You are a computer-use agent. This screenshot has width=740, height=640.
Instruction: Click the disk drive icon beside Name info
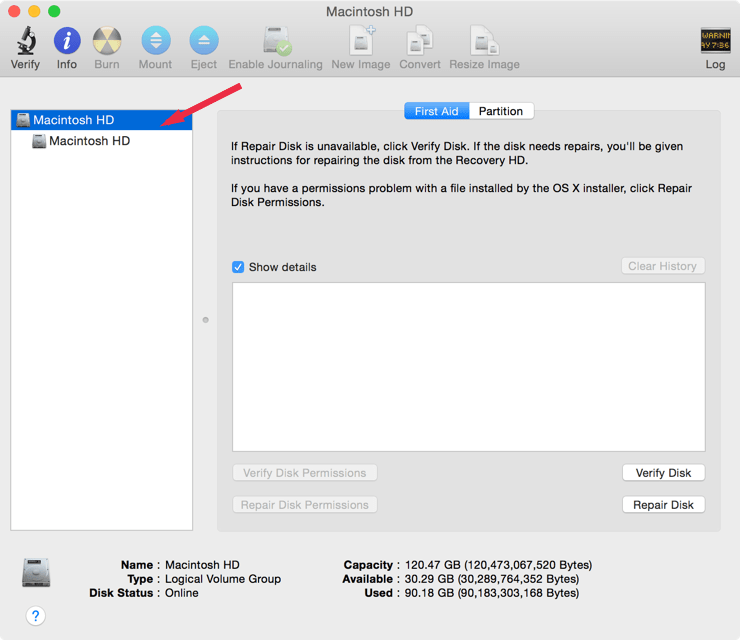click(x=36, y=573)
